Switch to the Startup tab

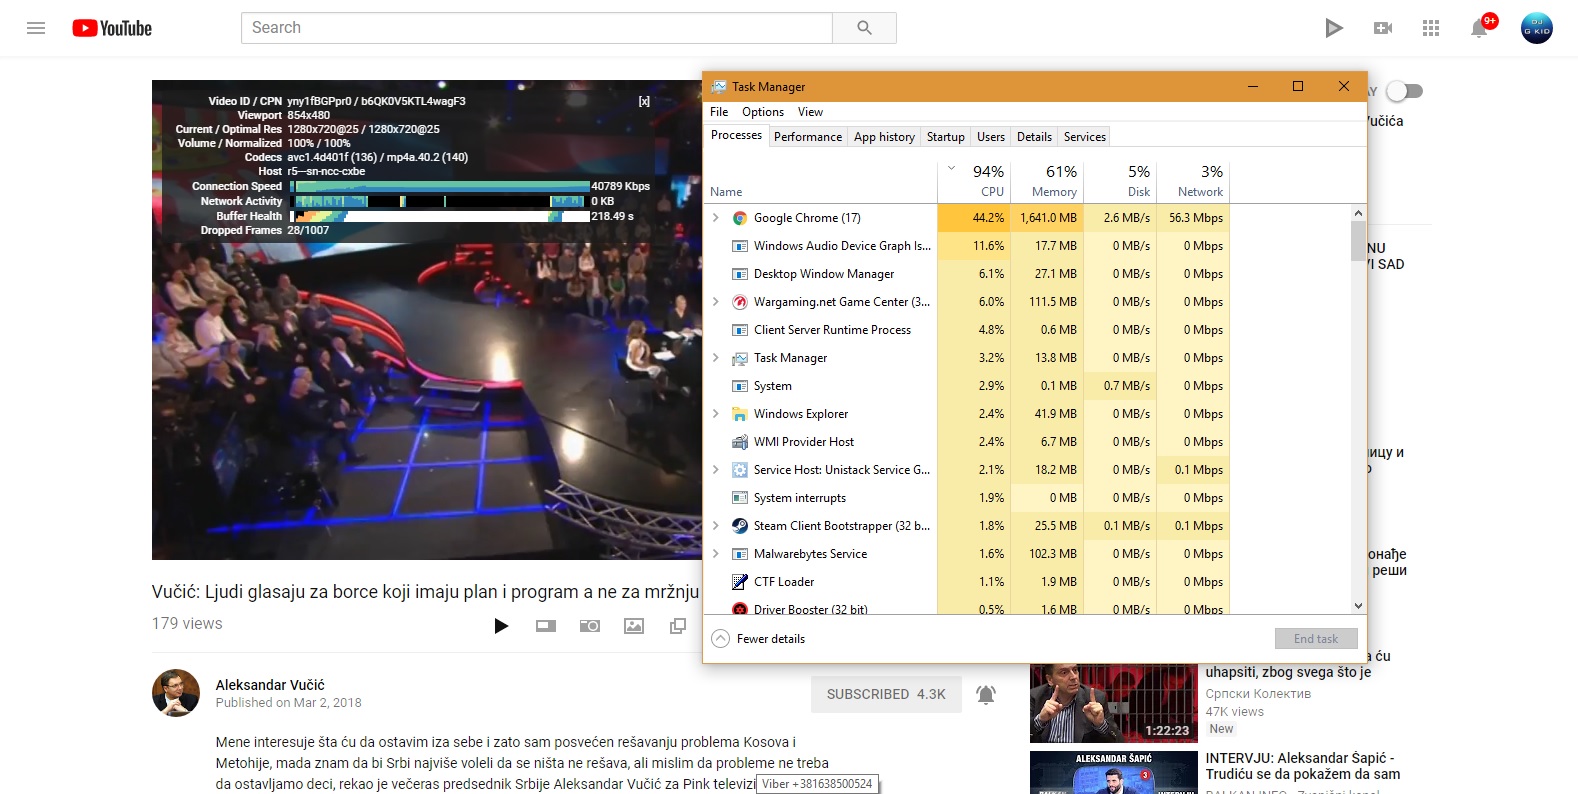point(946,137)
